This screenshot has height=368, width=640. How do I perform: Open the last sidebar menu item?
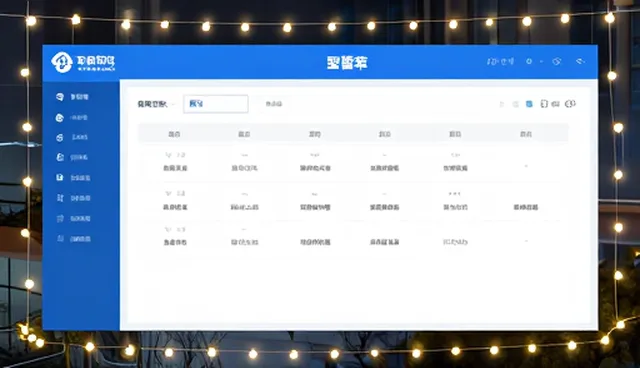[x=73, y=239]
